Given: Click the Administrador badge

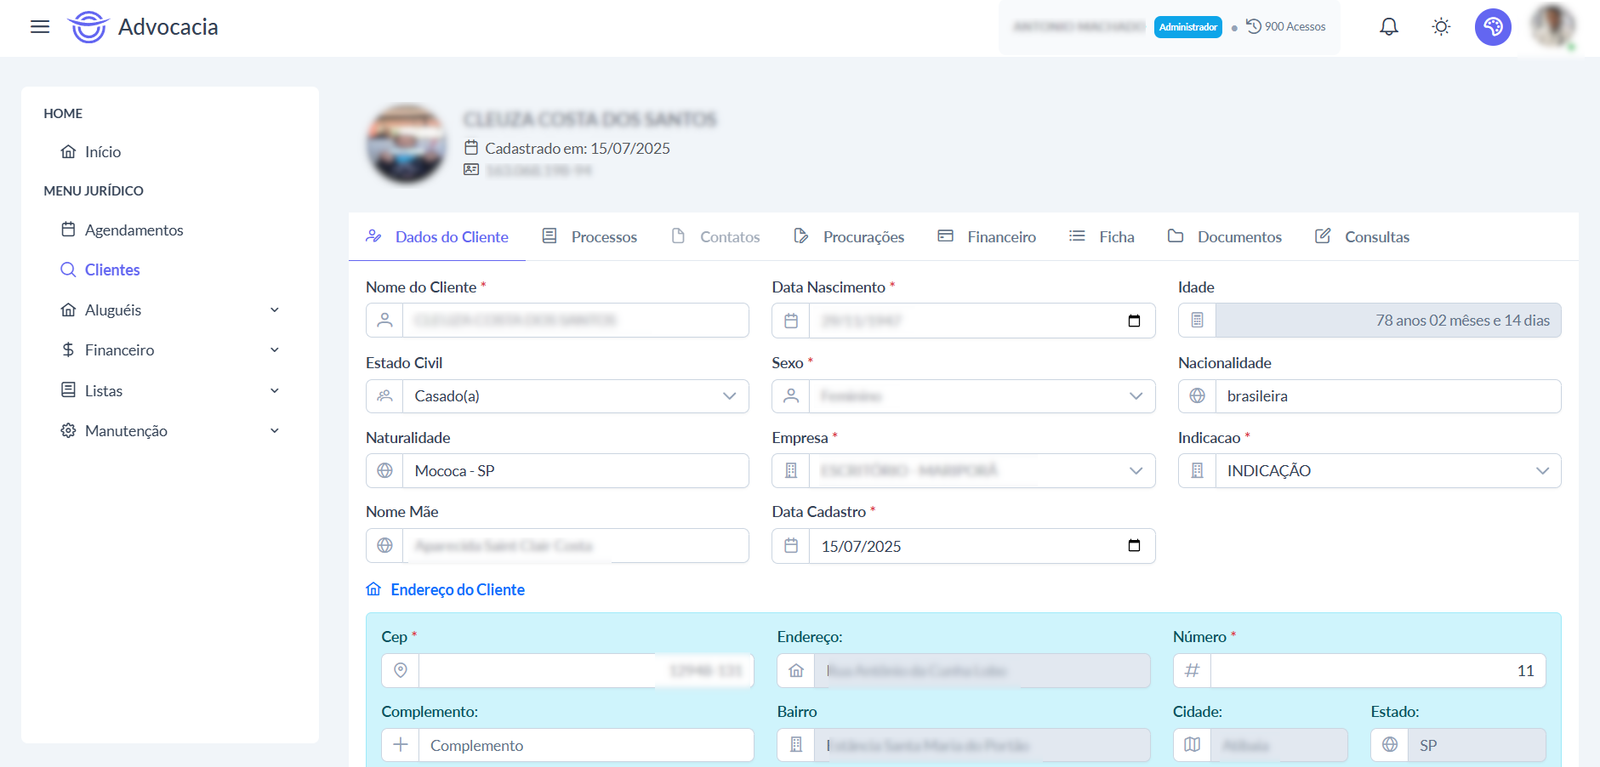Looking at the screenshot, I should [1188, 27].
